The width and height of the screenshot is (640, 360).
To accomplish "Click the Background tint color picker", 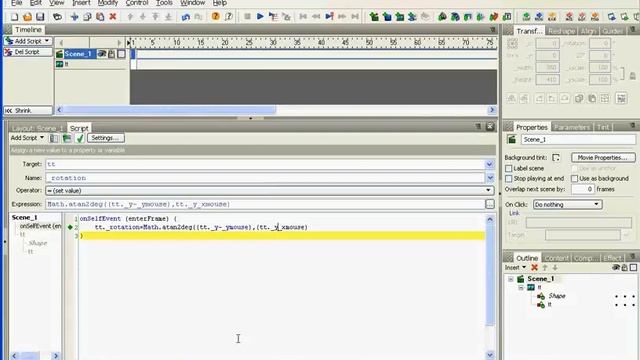I will click(556, 158).
